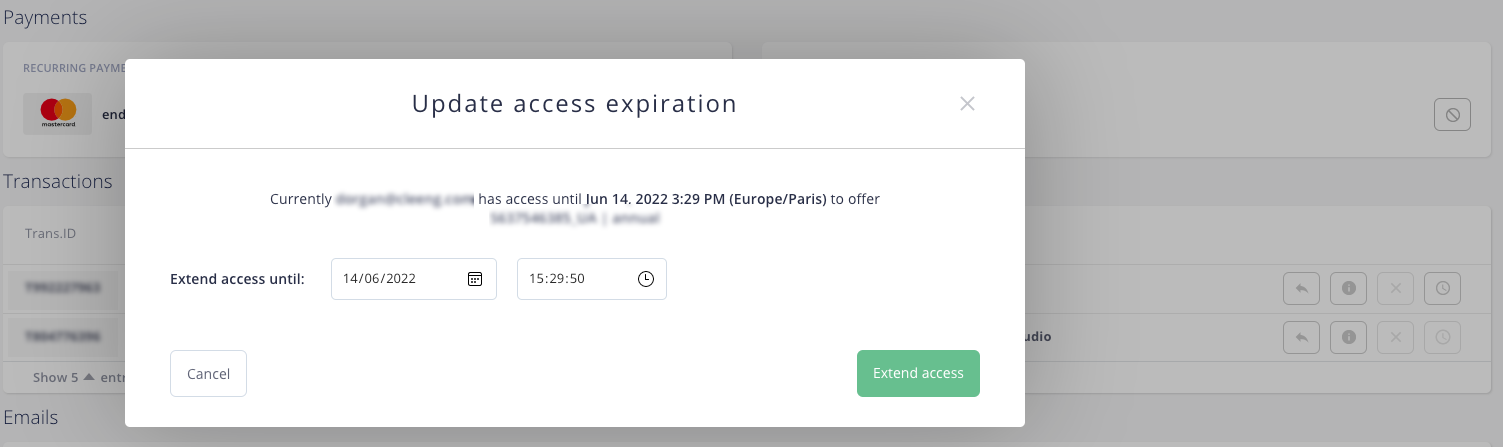
Task: Click the 14/06/2022 date input
Action: click(x=414, y=279)
